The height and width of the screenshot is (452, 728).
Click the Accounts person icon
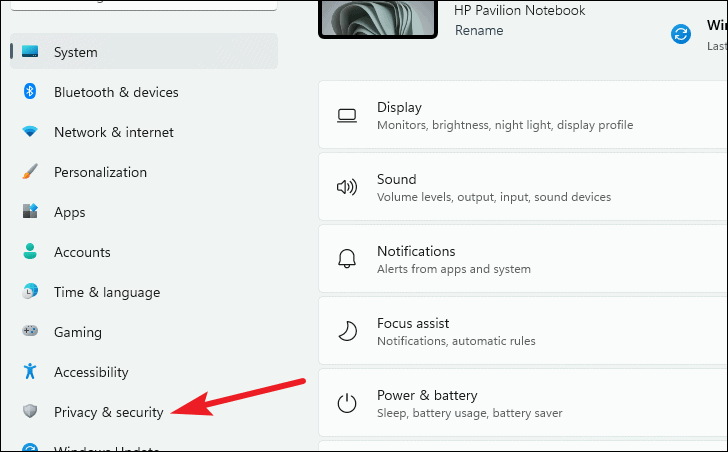click(30, 252)
